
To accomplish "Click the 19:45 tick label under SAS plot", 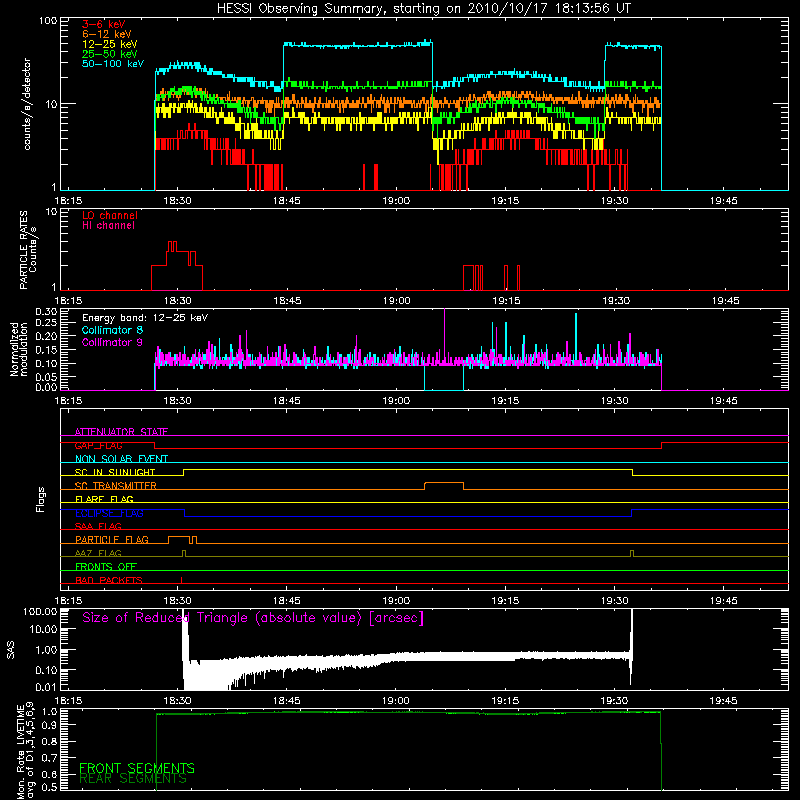I will tap(724, 701).
